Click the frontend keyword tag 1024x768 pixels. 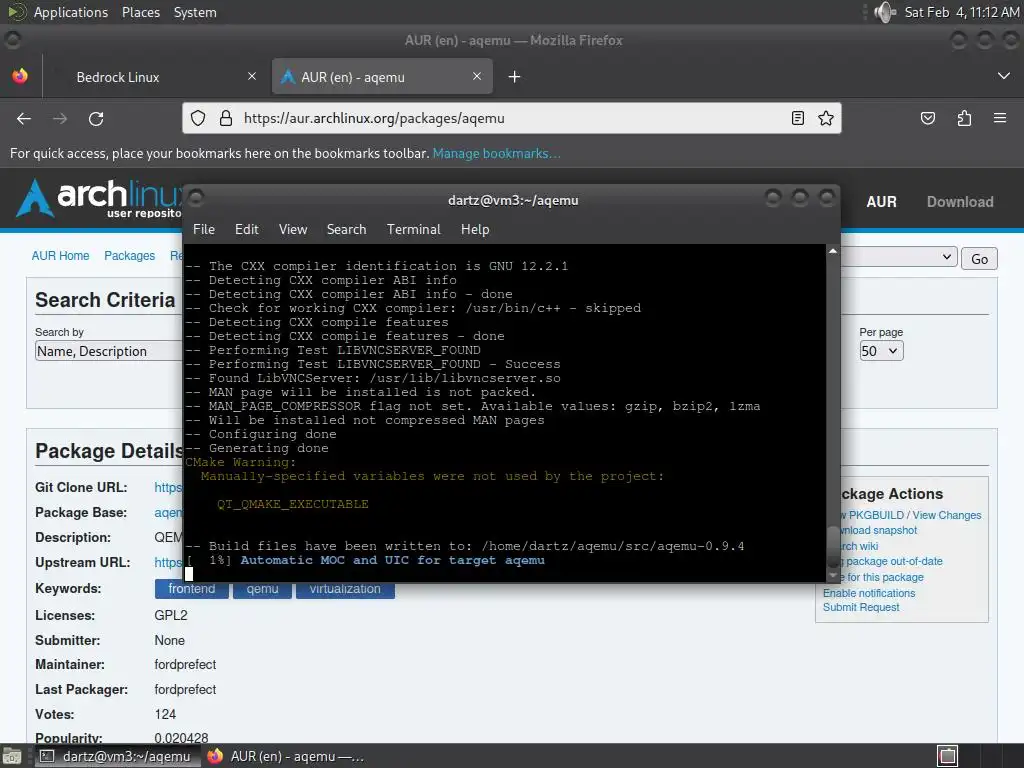click(x=191, y=589)
